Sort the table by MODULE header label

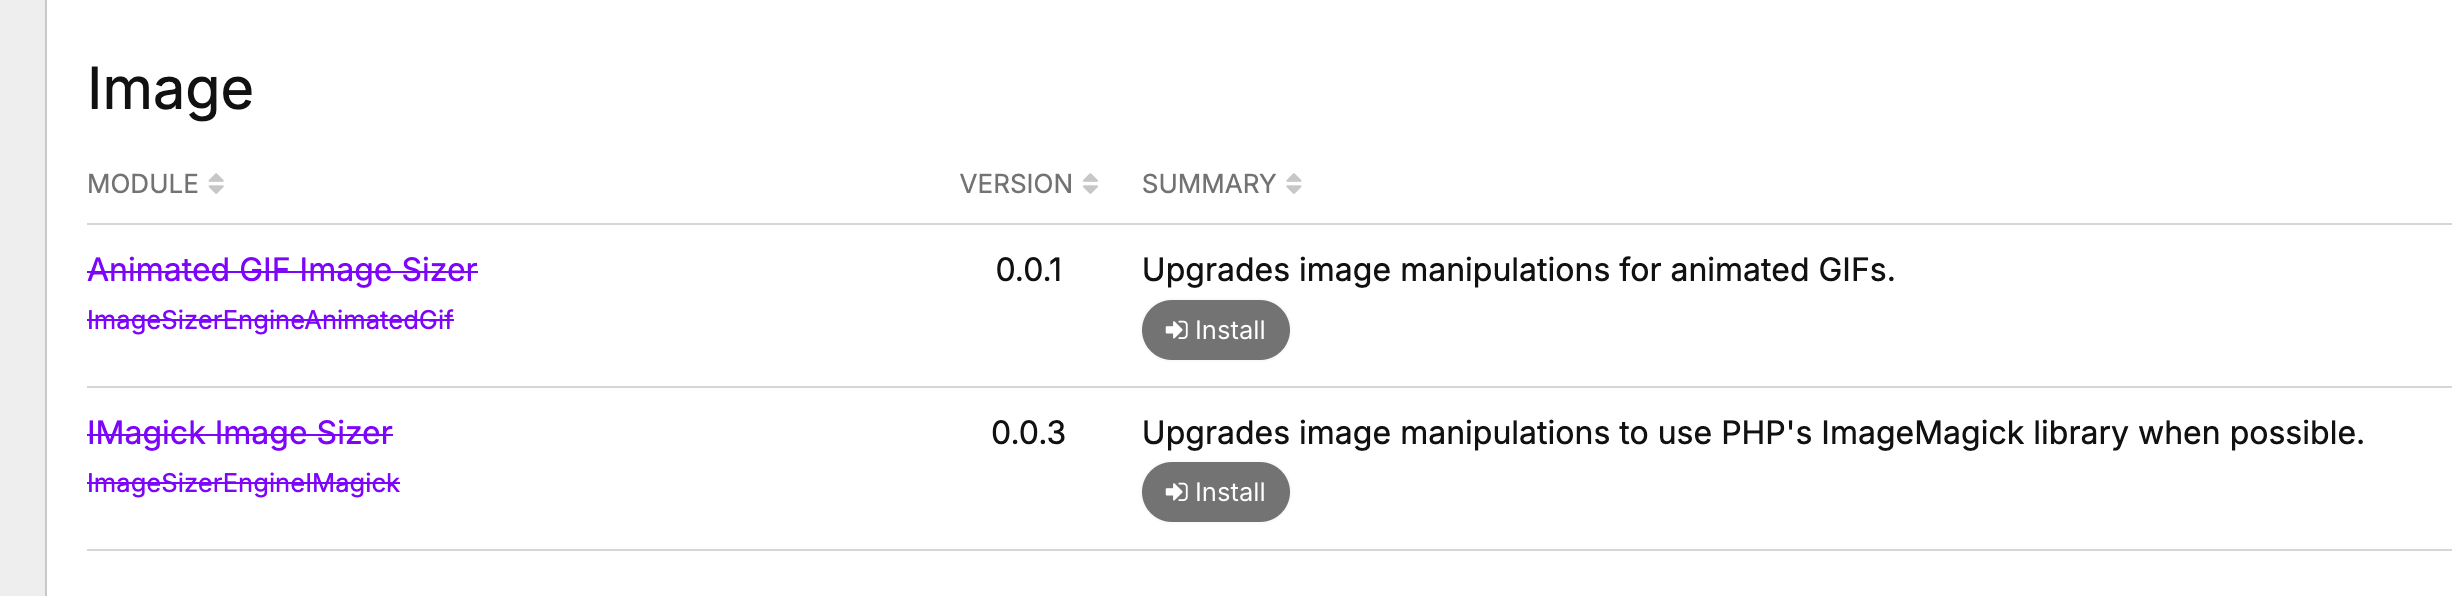pos(143,184)
